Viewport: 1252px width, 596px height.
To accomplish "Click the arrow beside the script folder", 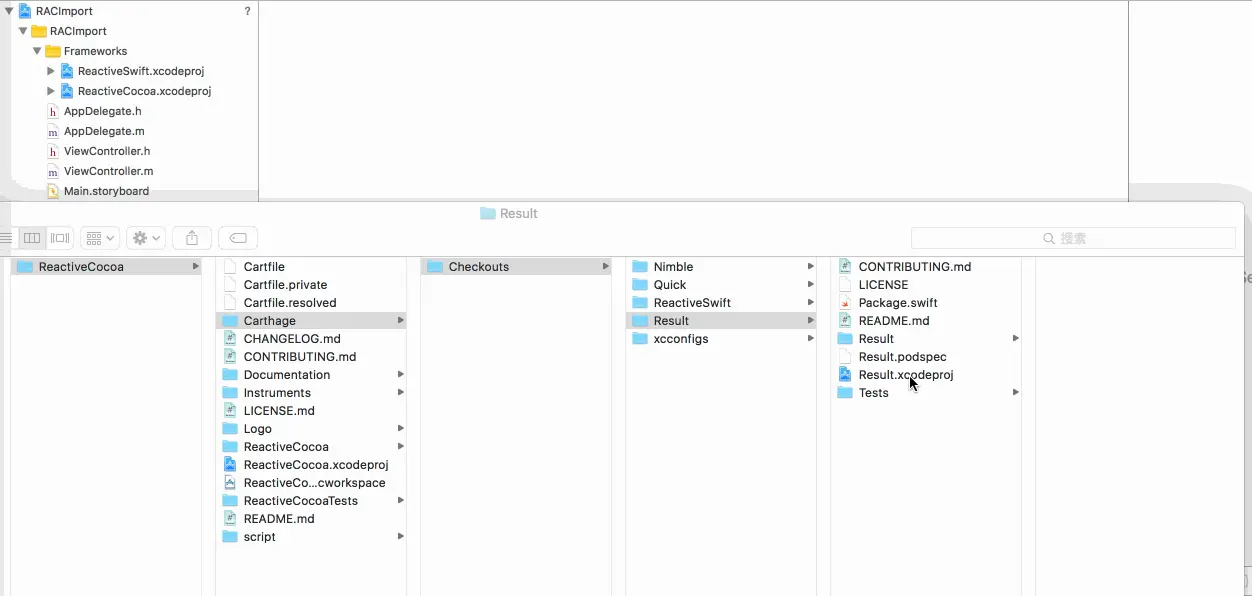I will (400, 537).
